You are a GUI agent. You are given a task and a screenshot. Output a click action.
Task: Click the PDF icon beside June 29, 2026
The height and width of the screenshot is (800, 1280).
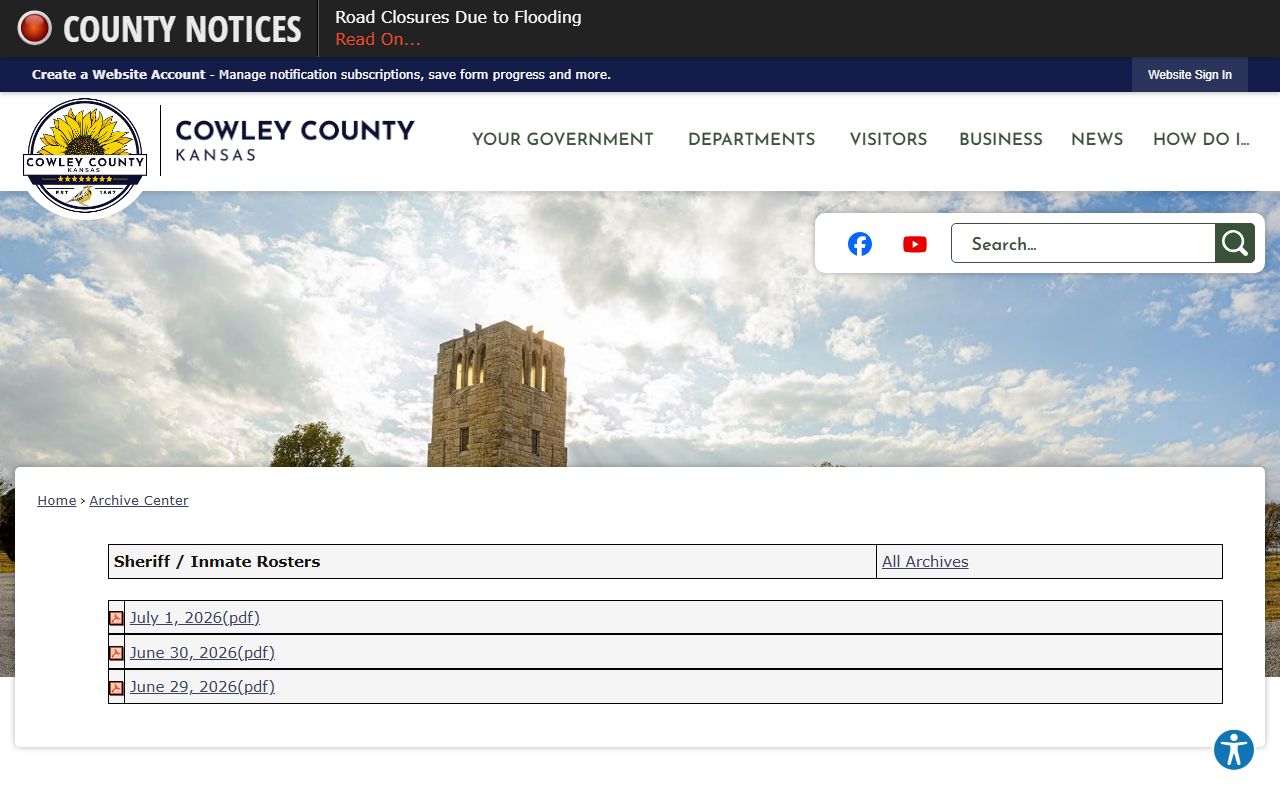point(116,688)
